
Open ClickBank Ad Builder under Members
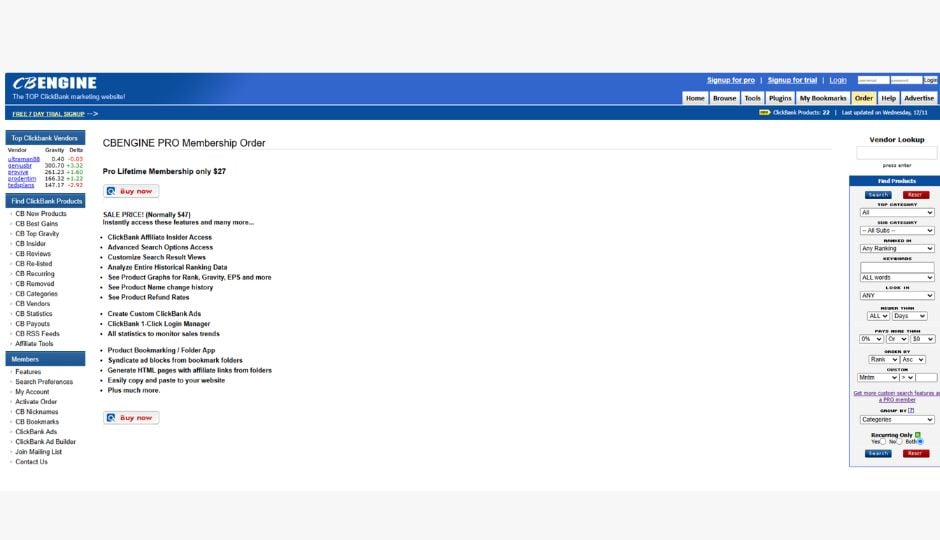[x=46, y=442]
